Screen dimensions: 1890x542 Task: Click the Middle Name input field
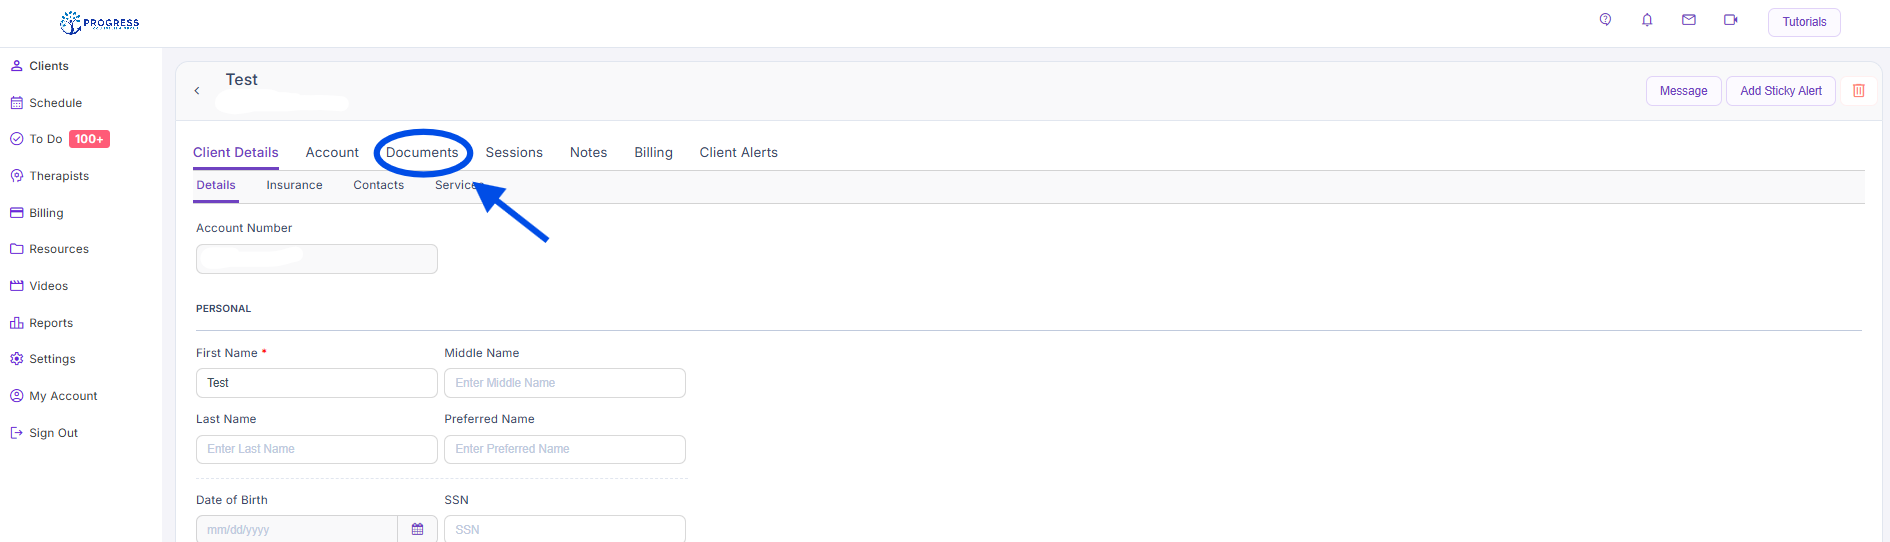tap(564, 383)
